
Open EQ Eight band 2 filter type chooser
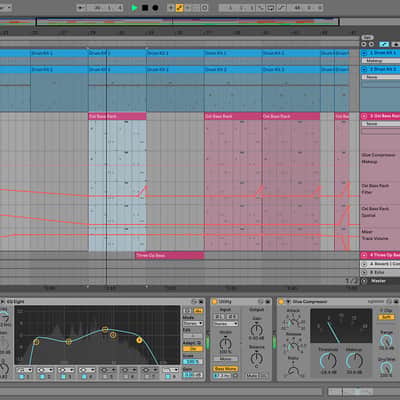point(45,370)
